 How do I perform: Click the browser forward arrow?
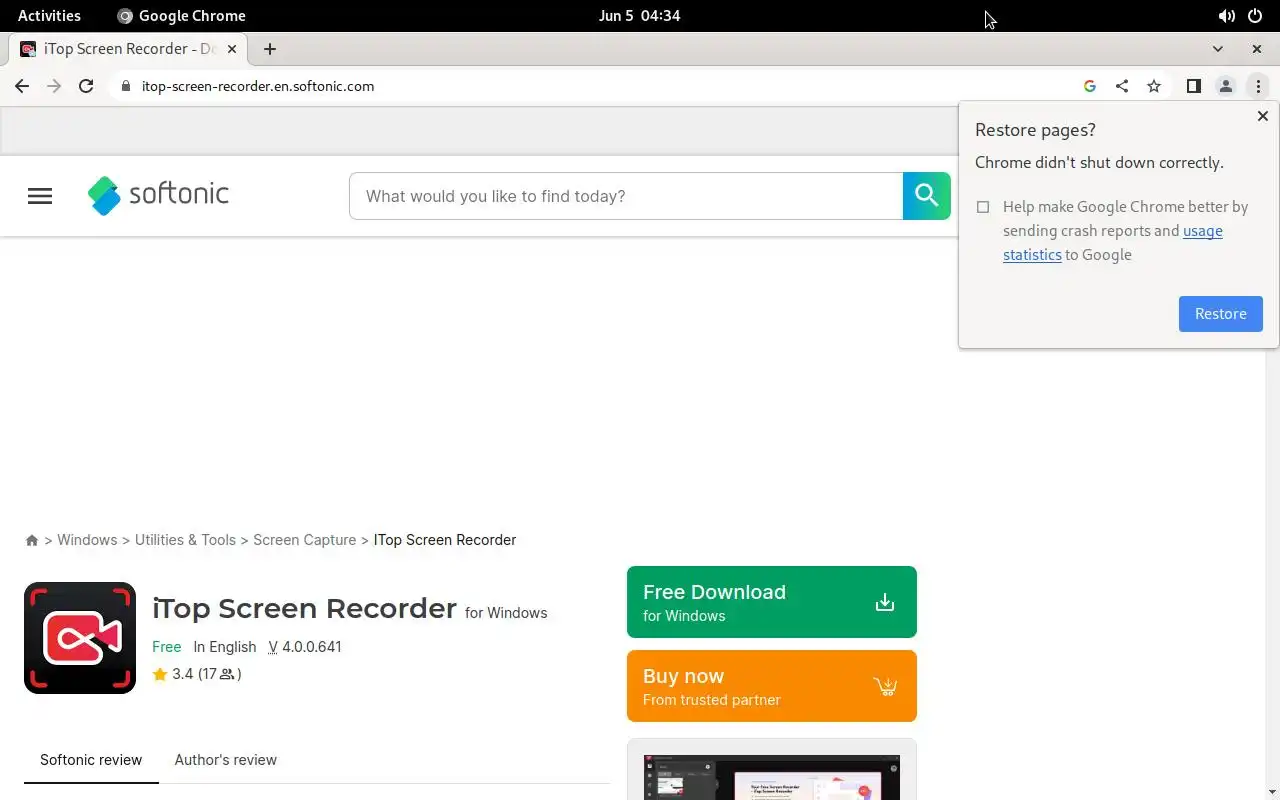[54, 86]
